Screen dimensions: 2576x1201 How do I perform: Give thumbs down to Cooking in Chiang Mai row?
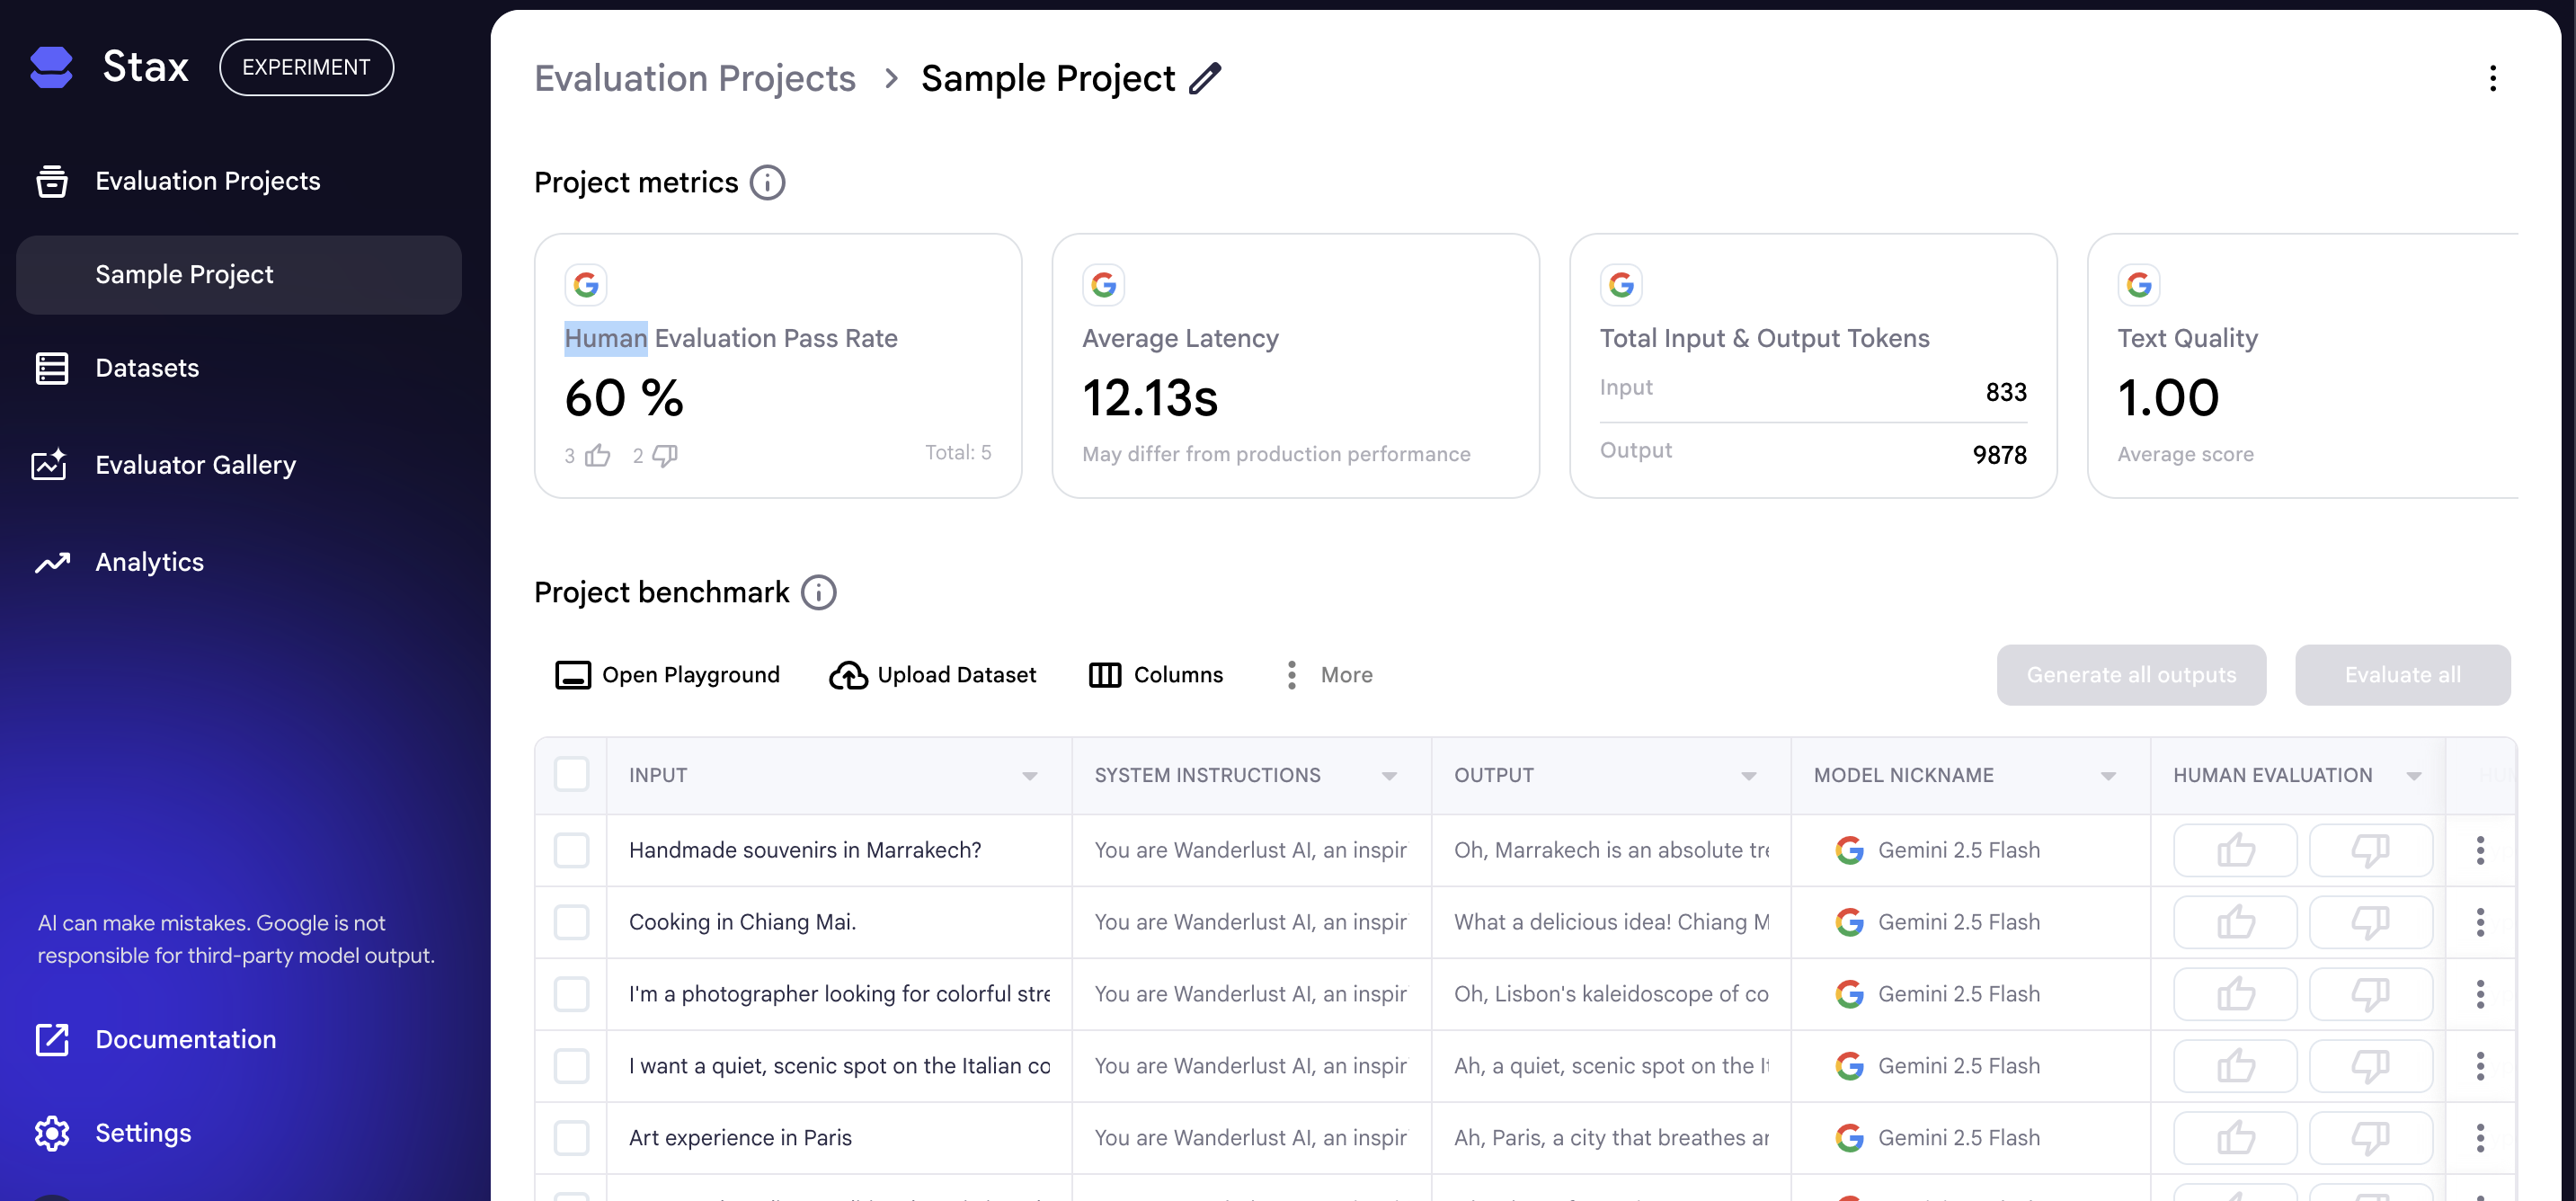tap(2369, 922)
